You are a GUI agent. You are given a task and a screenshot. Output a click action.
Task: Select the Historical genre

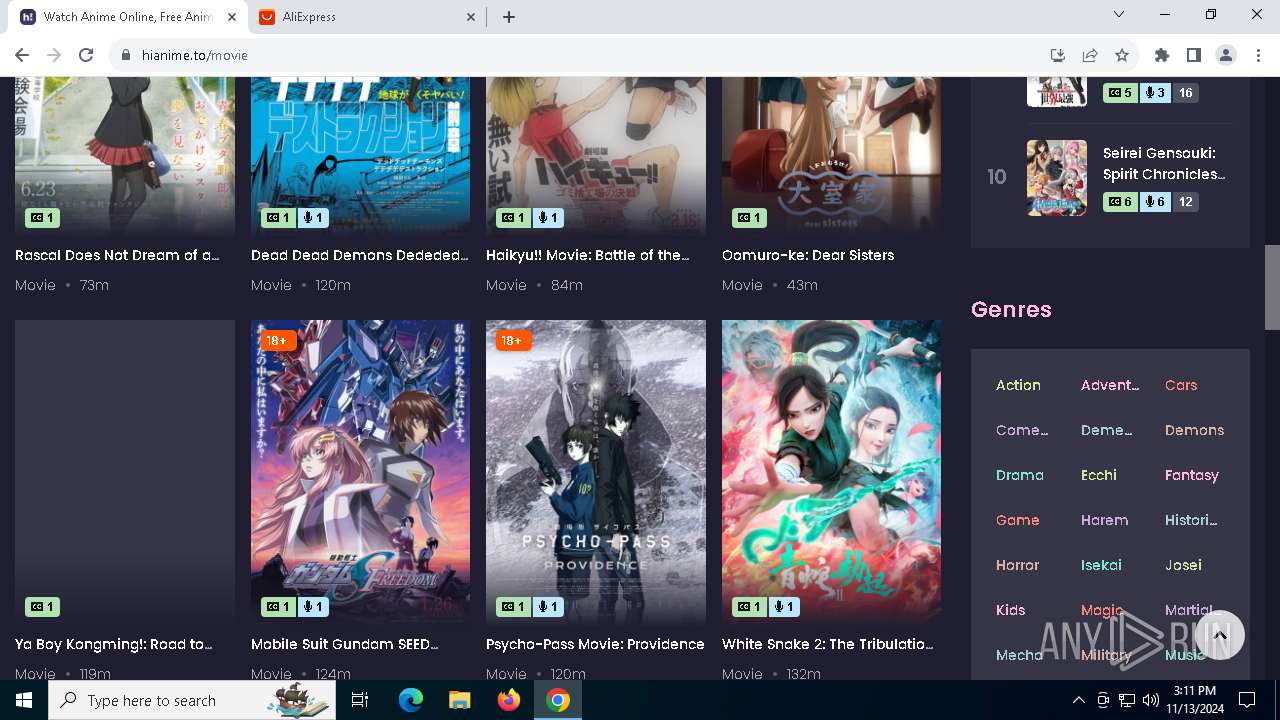pyautogui.click(x=1191, y=520)
